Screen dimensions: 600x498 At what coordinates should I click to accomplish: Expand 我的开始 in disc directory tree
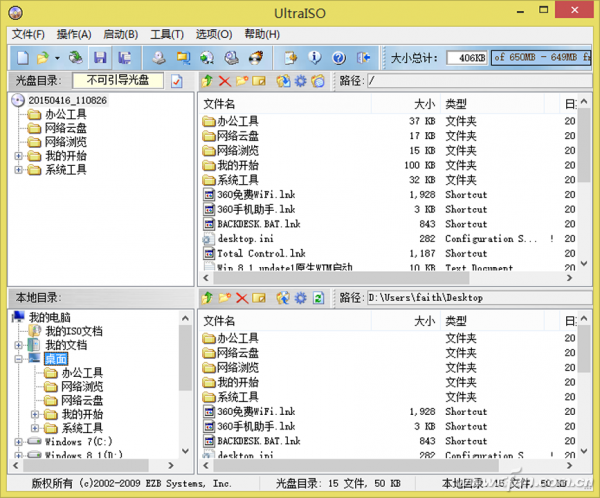coord(18,156)
